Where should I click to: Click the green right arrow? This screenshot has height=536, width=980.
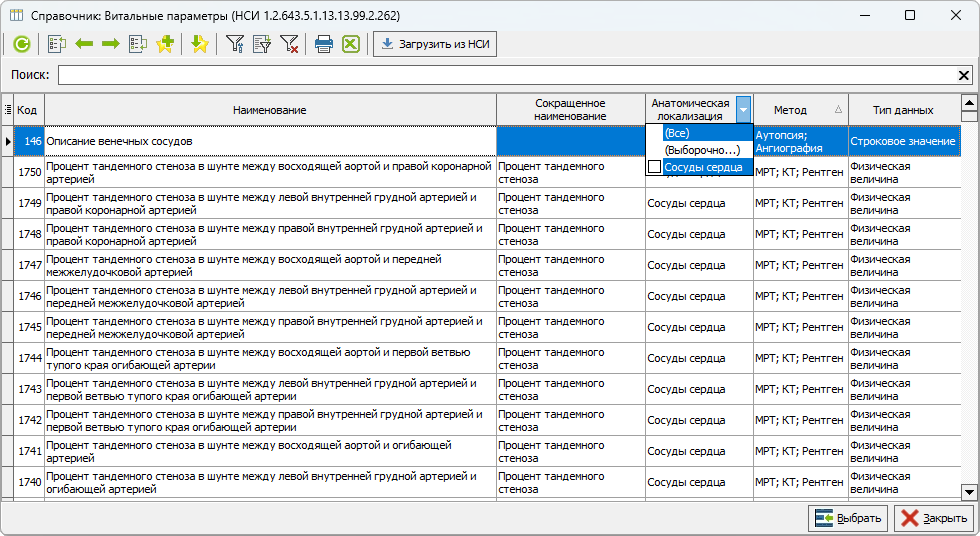[x=111, y=44]
